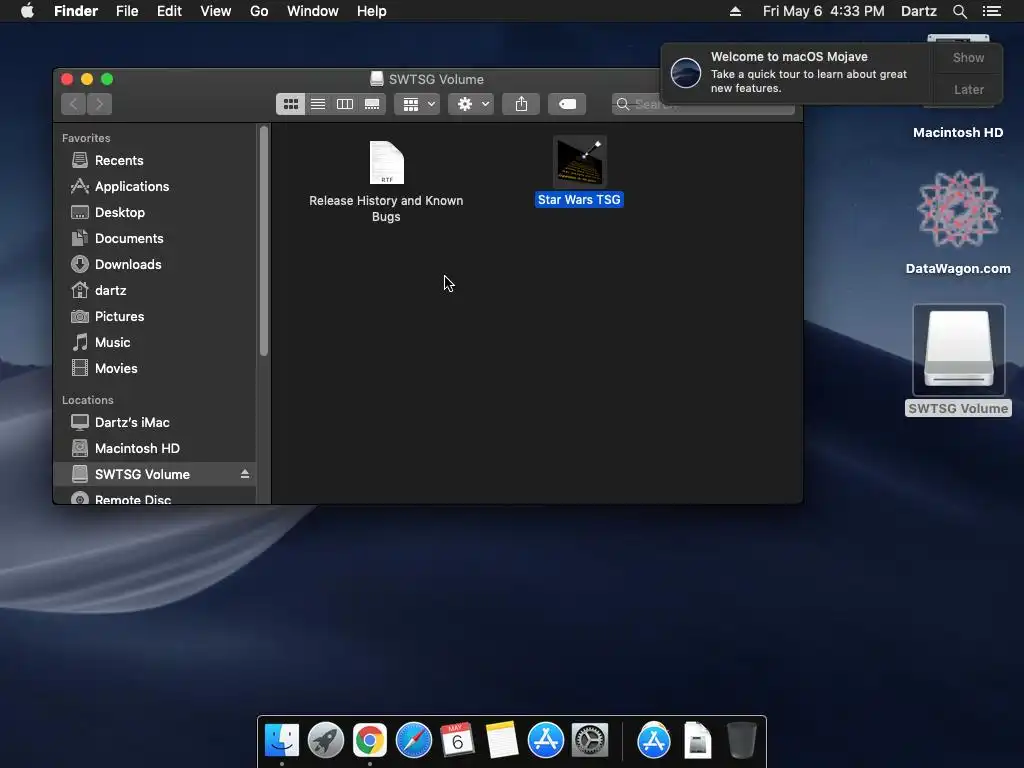
Task: Open Spotlight search magnifier icon
Action: (x=959, y=11)
